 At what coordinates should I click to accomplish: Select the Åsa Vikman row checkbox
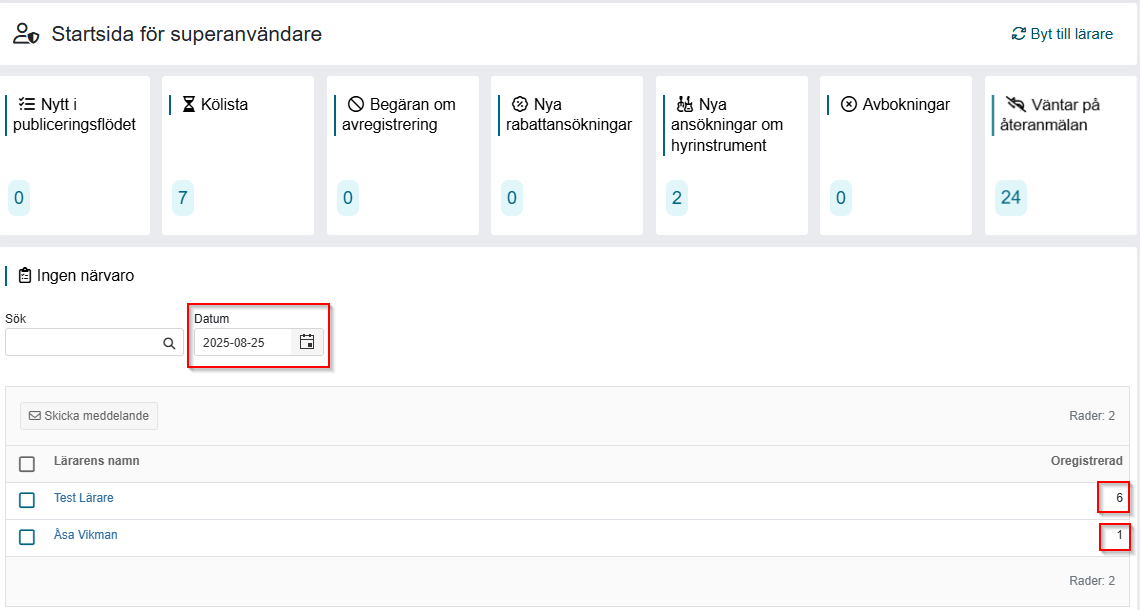pos(27,537)
